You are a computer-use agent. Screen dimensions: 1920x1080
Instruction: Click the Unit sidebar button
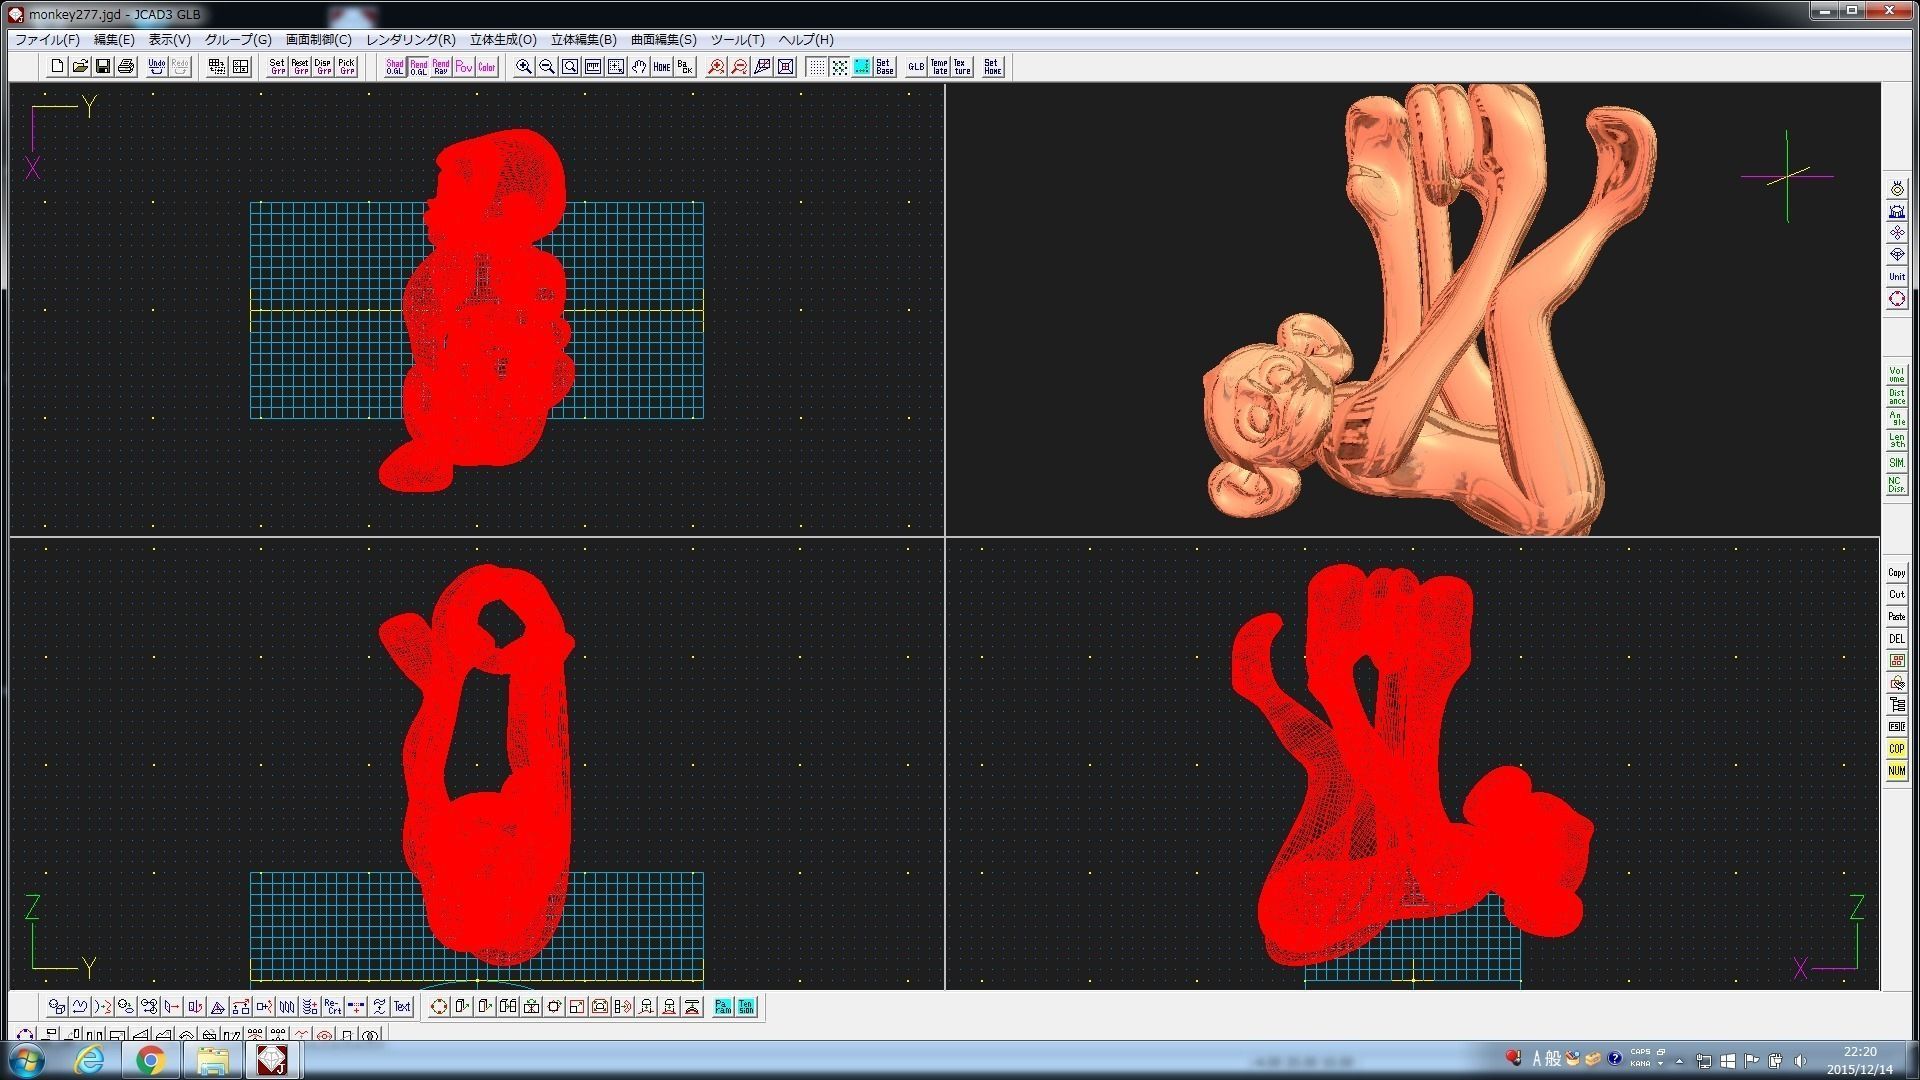1896,276
